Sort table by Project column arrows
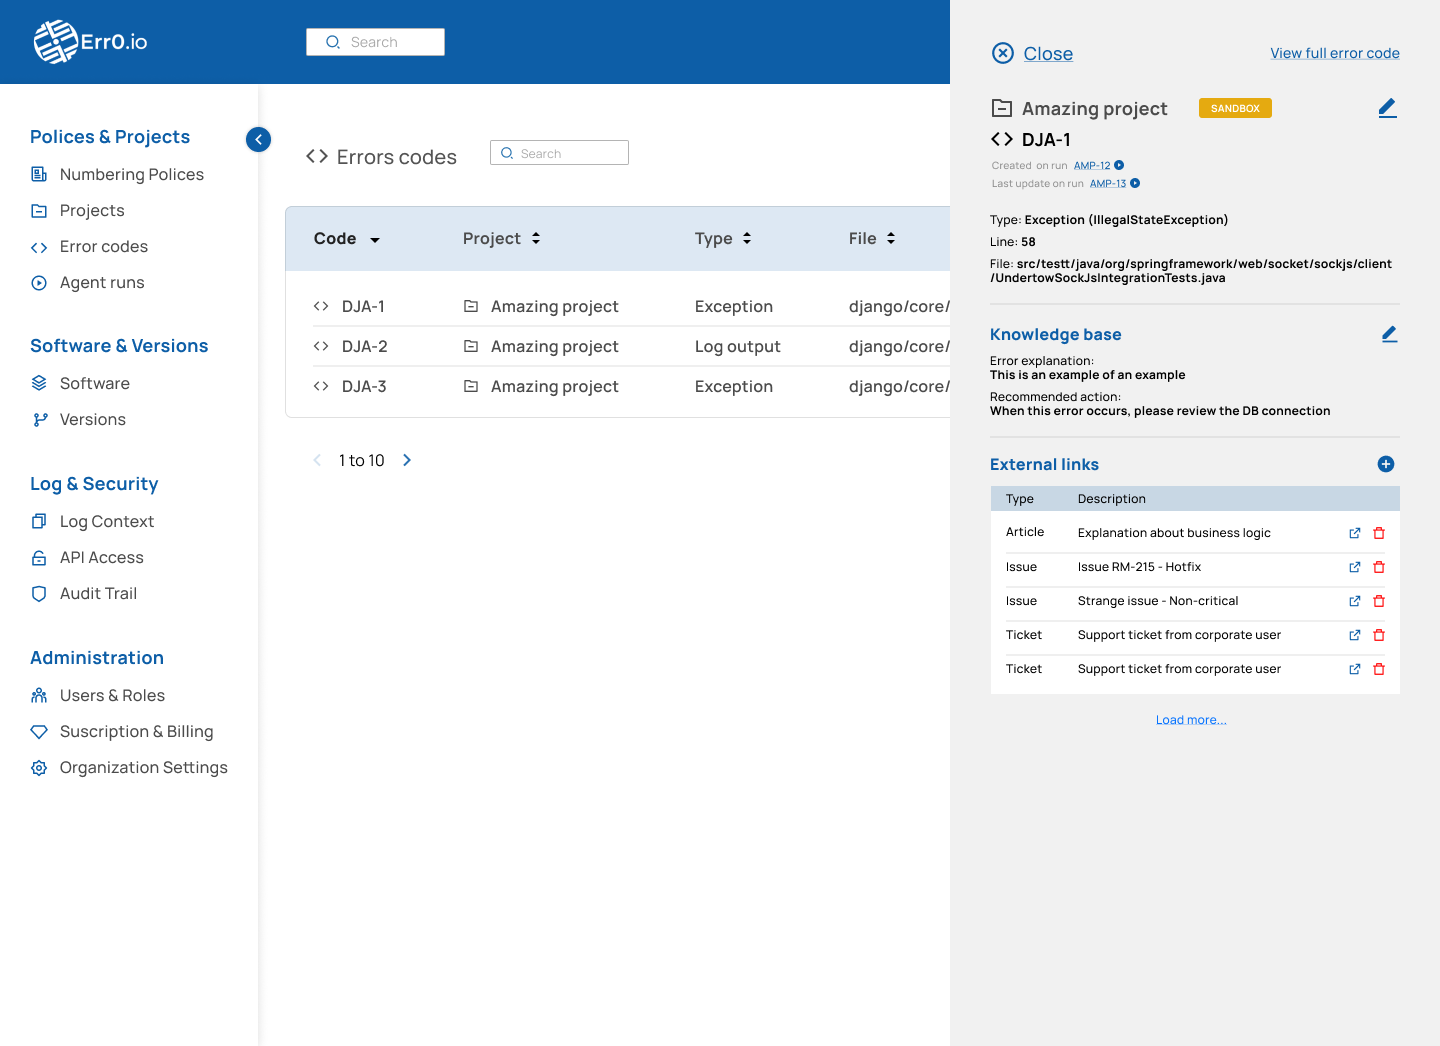The height and width of the screenshot is (1046, 1440). coord(536,238)
